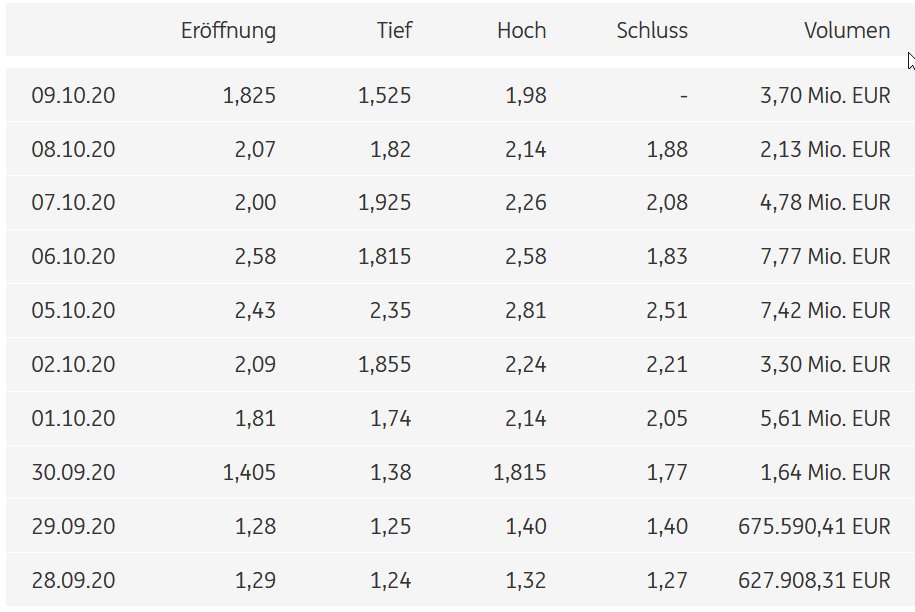The width and height of the screenshot is (915, 612).
Task: Click the Volumen column header
Action: pyautogui.click(x=846, y=31)
